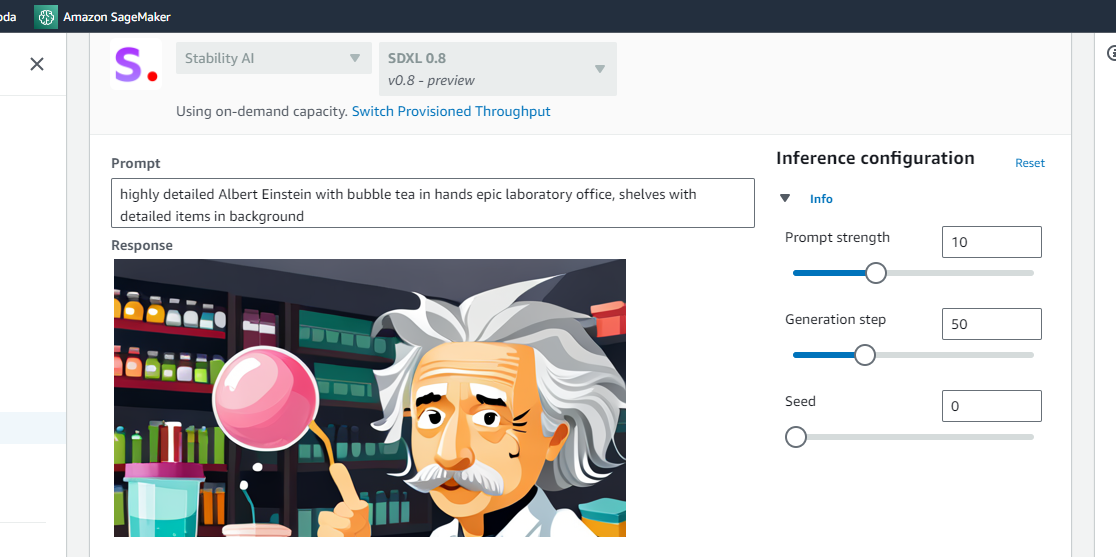Open the Info link under Inference configuration
1116x557 pixels.
pos(821,199)
